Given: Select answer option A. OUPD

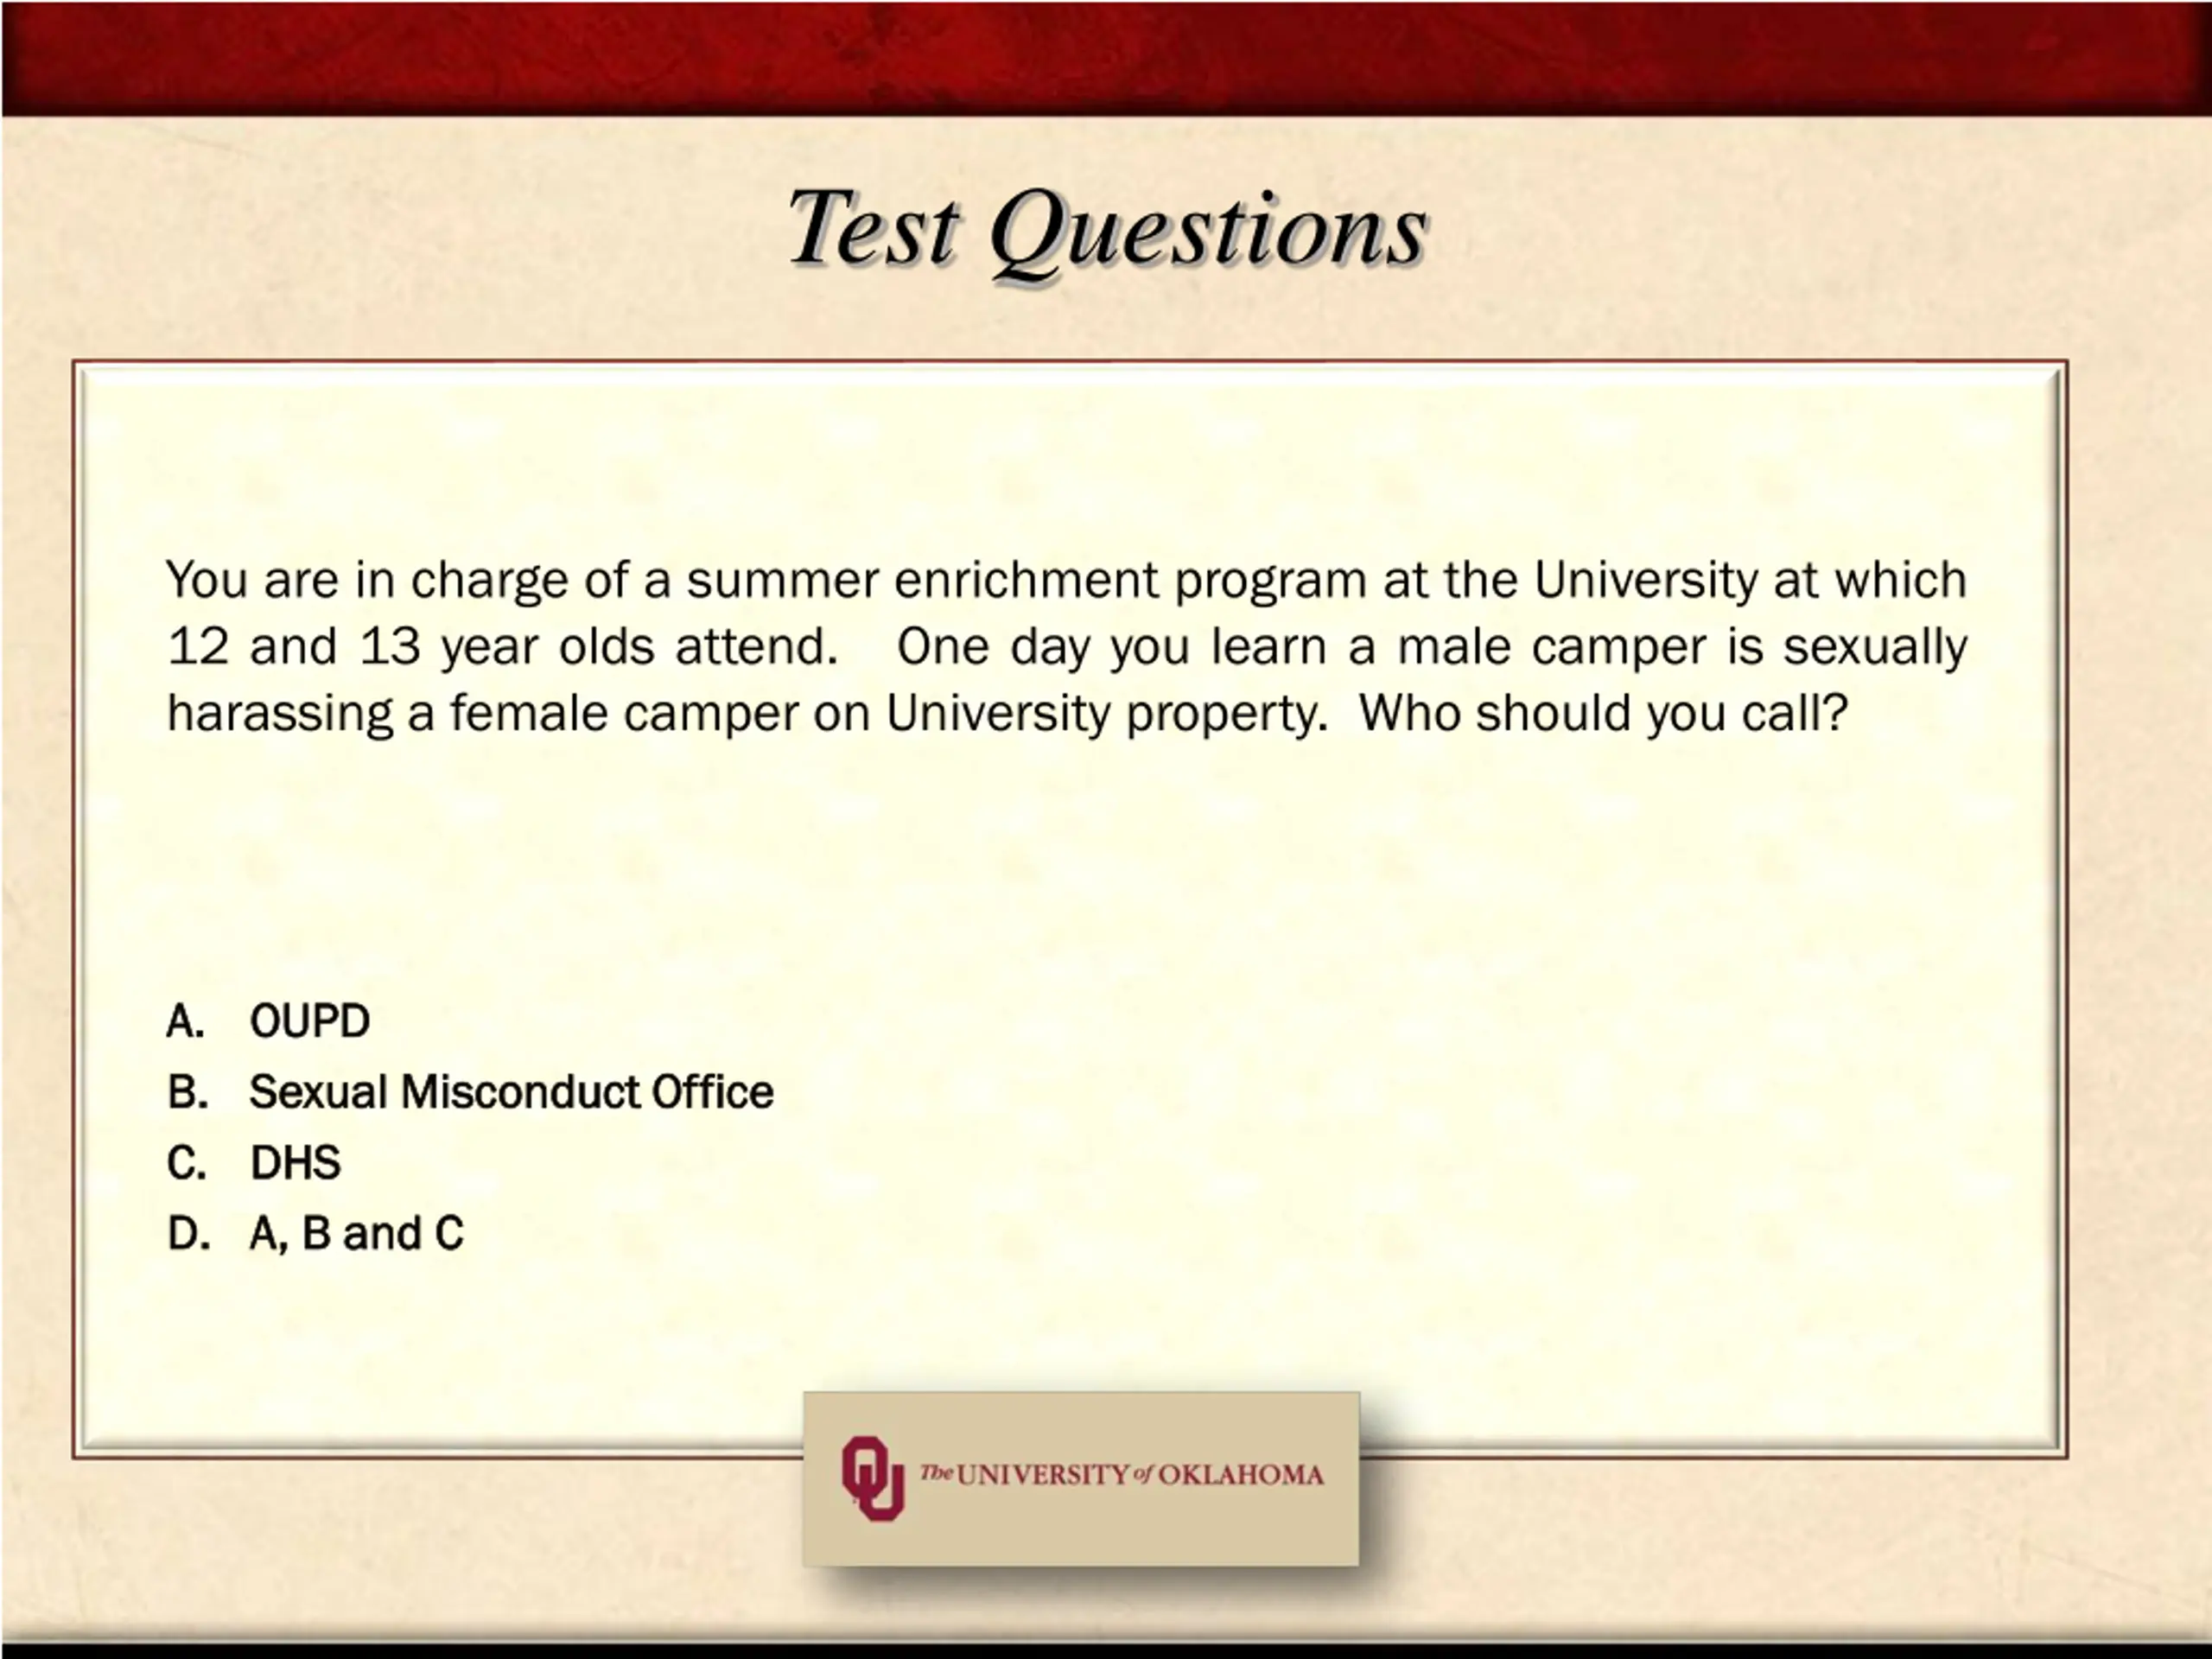Looking at the screenshot, I should tap(268, 1021).
